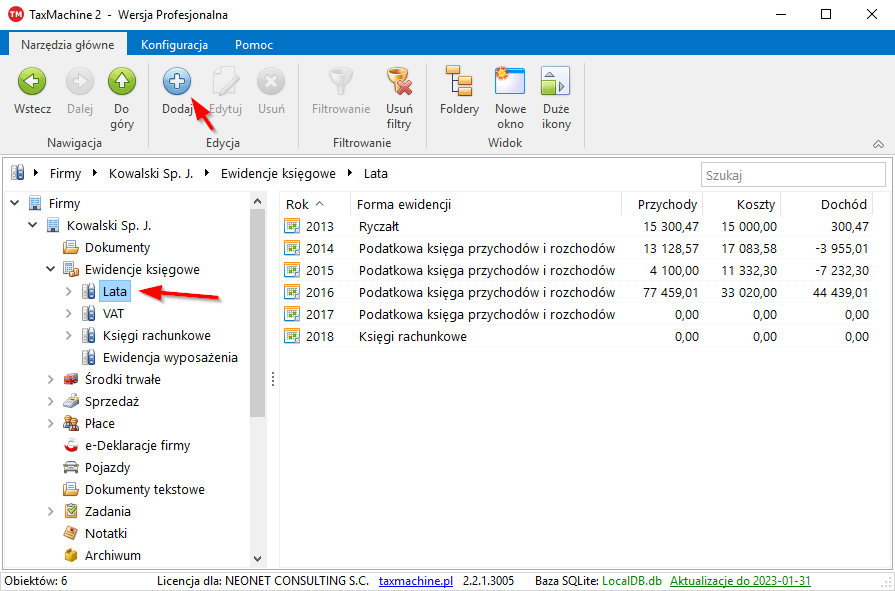
Task: Click into the Szukaj search field
Action: click(792, 175)
